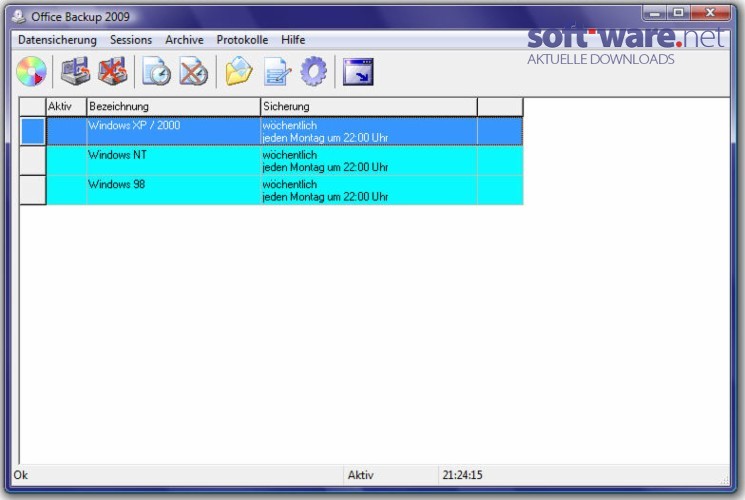Open the Hilfe menu
Image resolution: width=745 pixels, height=500 pixels.
point(293,40)
